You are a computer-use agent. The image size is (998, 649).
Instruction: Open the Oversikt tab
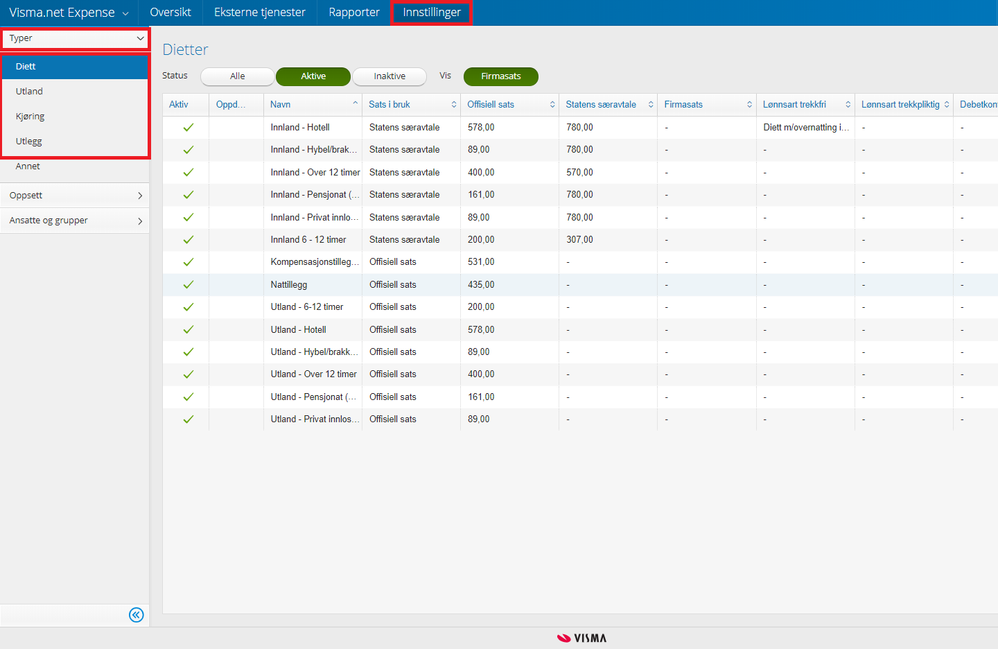point(171,12)
